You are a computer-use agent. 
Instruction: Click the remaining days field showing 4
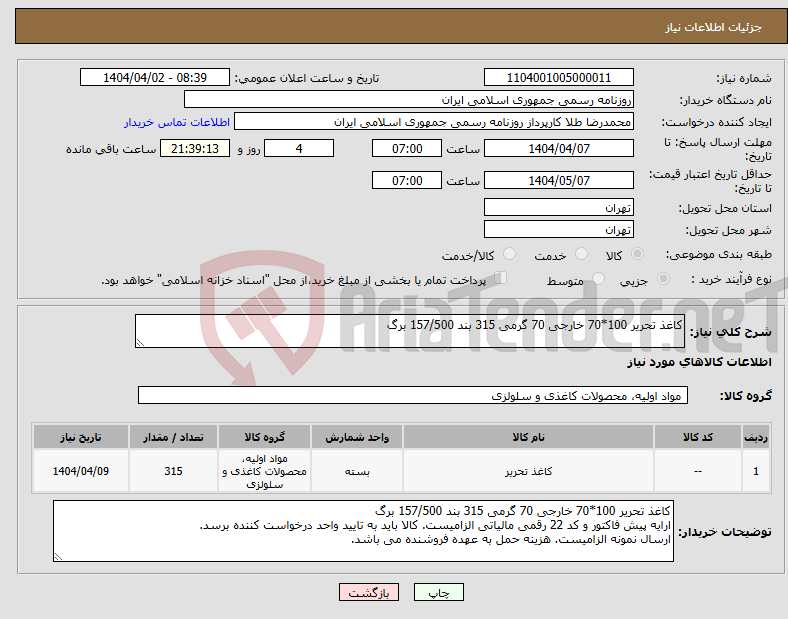(x=299, y=148)
